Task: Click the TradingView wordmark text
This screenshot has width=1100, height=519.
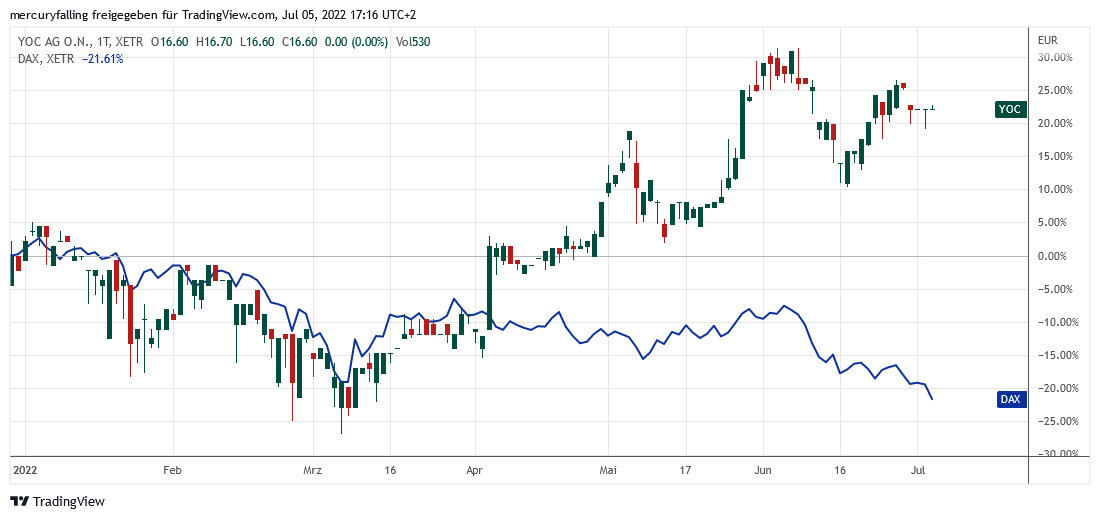Action: click(x=69, y=501)
